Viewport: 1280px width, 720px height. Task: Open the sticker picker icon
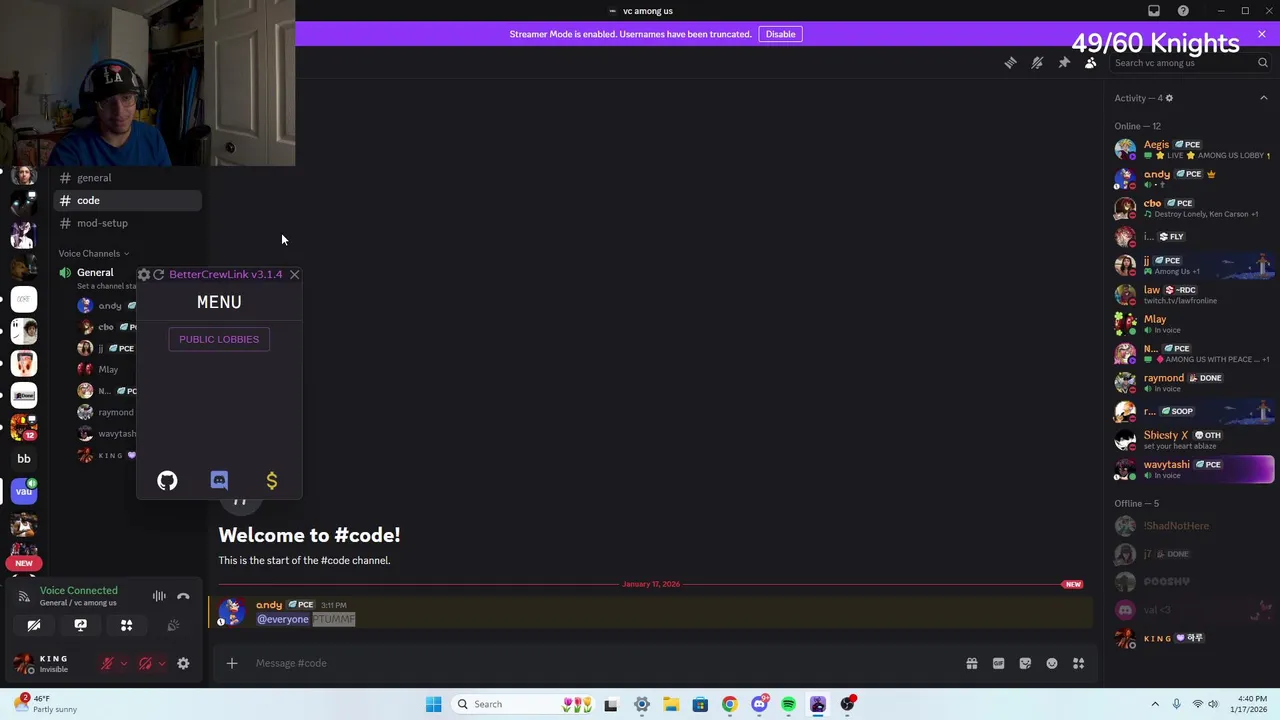(1025, 663)
